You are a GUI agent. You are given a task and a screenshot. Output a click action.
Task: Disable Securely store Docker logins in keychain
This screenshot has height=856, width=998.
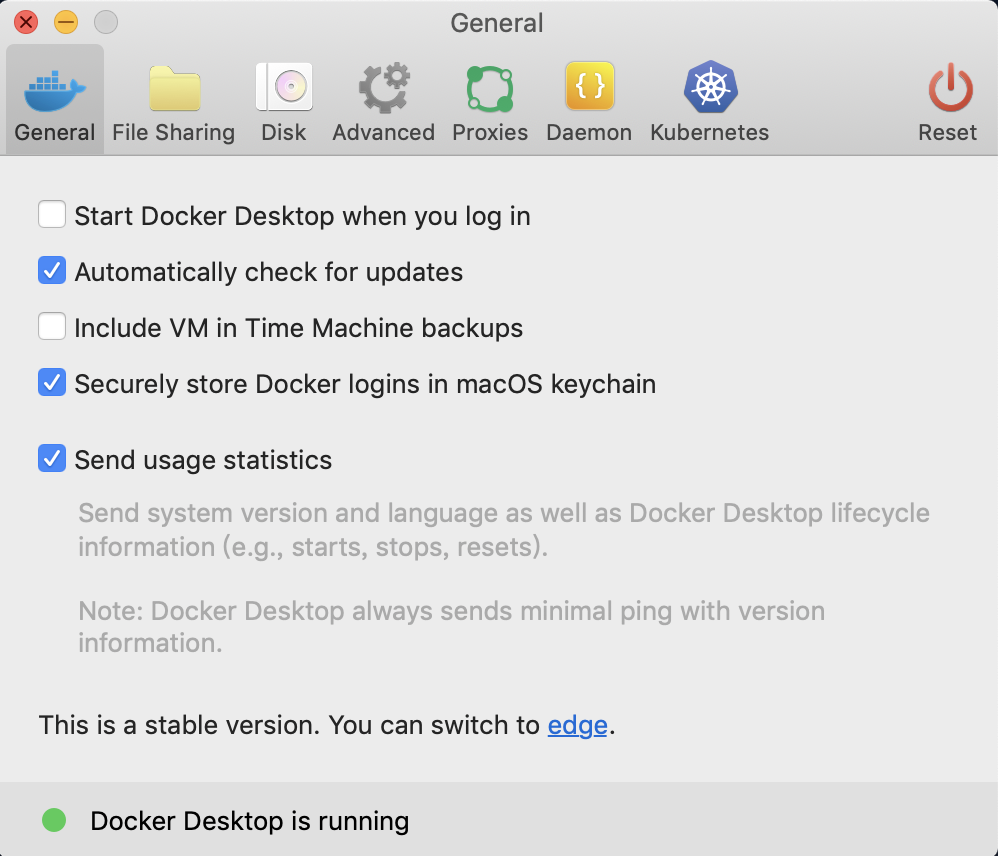tap(52, 383)
